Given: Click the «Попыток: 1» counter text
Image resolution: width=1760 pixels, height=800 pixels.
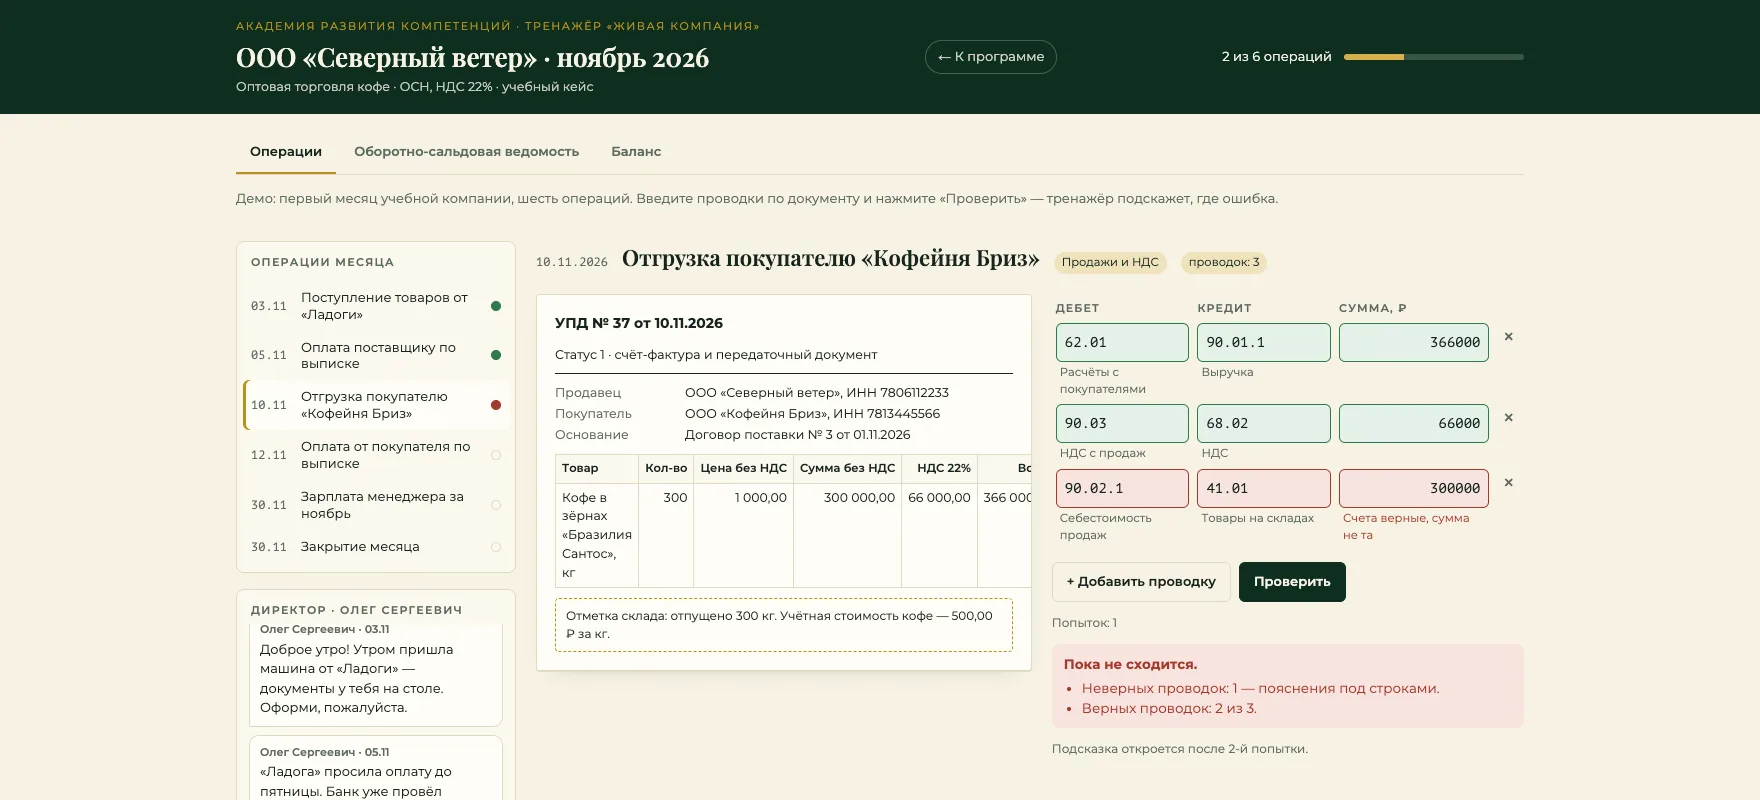Looking at the screenshot, I should (x=1084, y=623).
